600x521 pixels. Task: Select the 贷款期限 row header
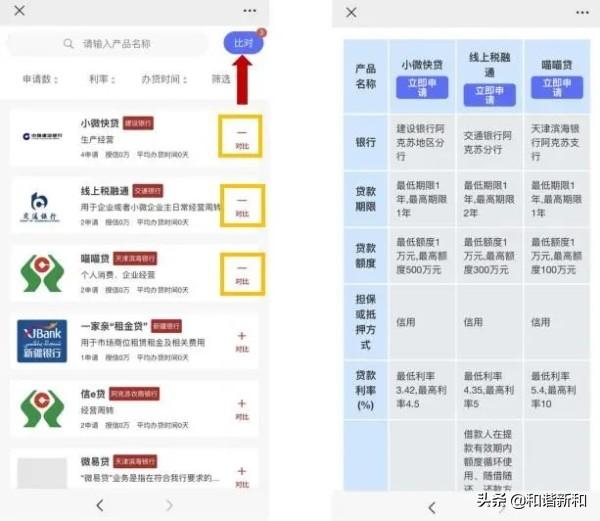[x=365, y=199]
